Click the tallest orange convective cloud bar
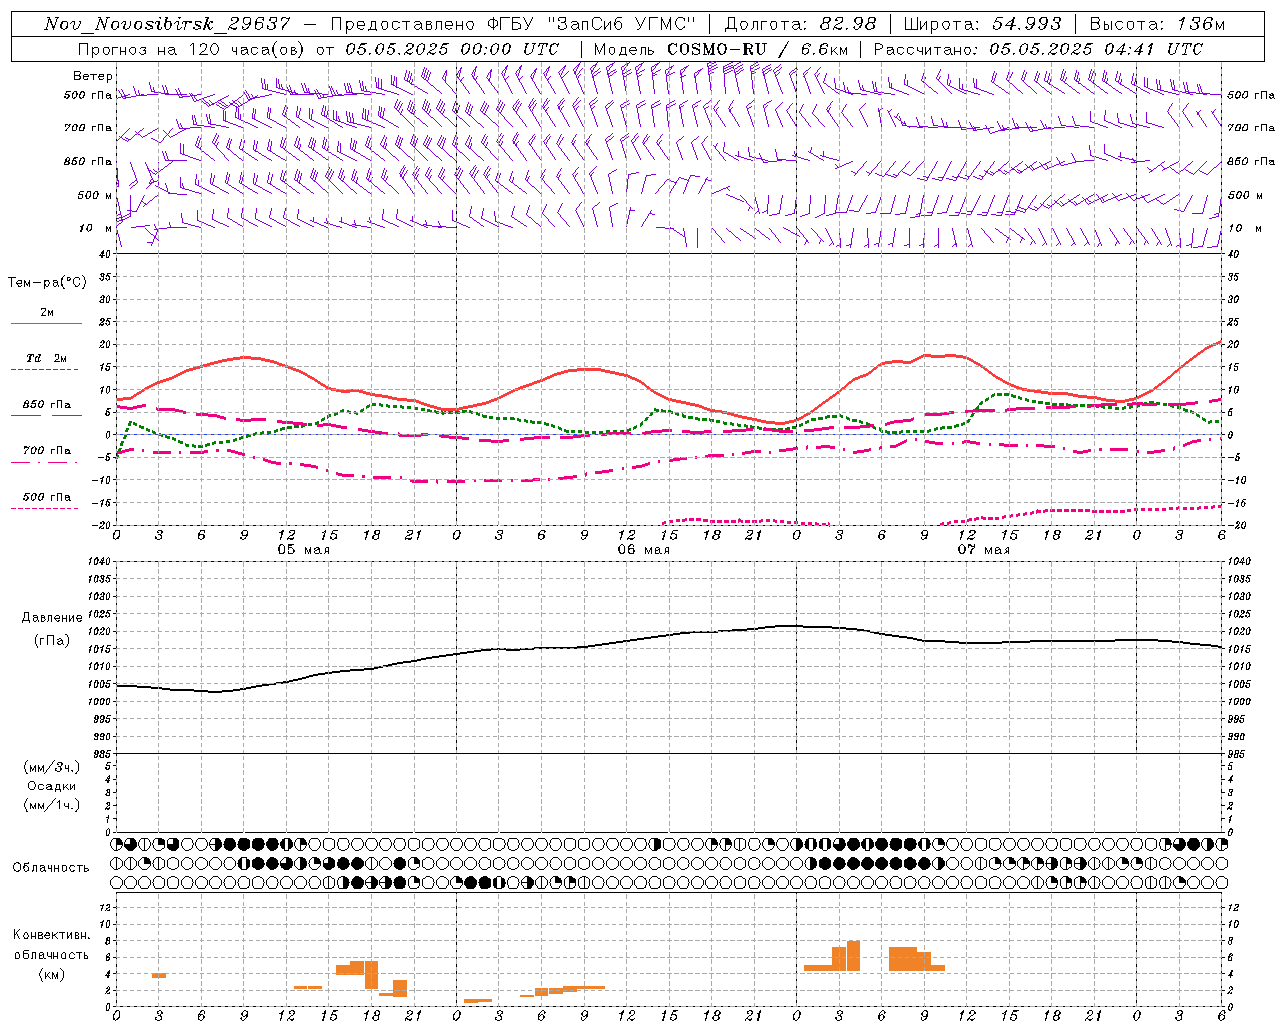Viewport: 1280px width, 1024px height. [x=853, y=956]
